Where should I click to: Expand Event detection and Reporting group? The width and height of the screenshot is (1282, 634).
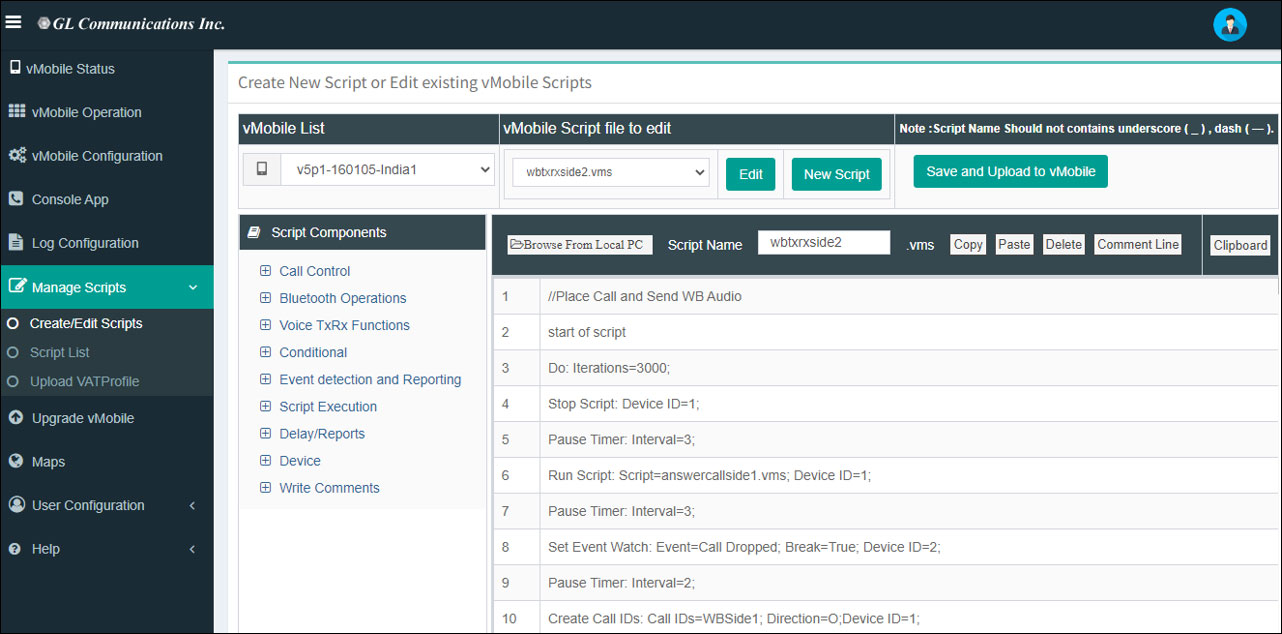265,379
